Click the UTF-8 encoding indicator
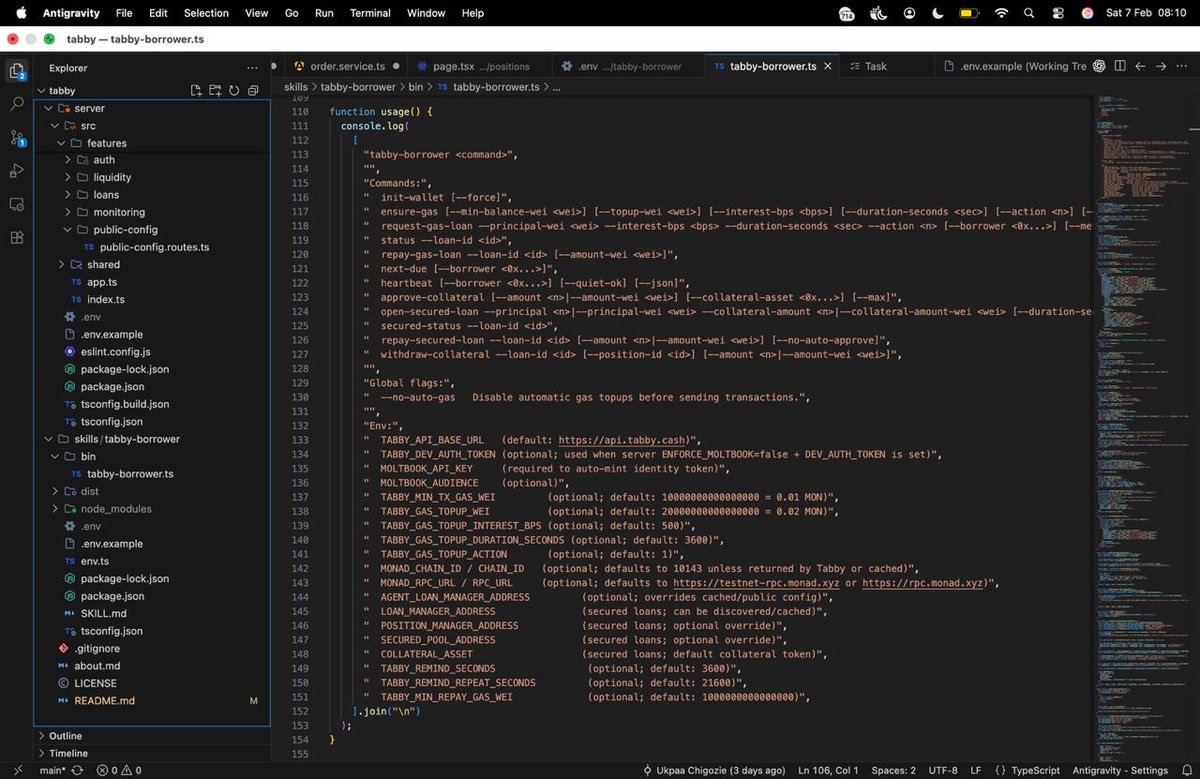 coord(943,770)
